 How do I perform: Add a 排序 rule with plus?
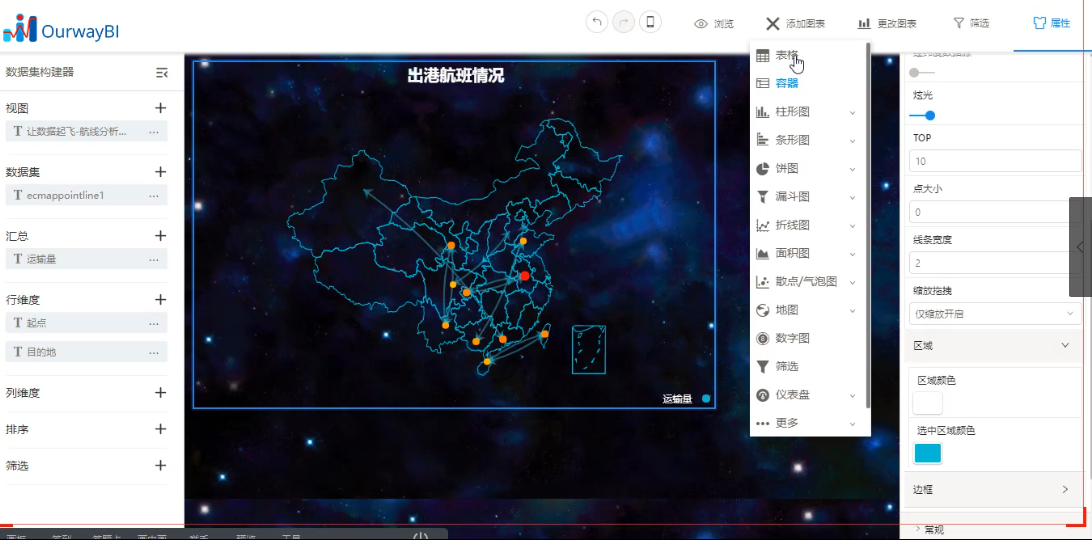coord(160,429)
